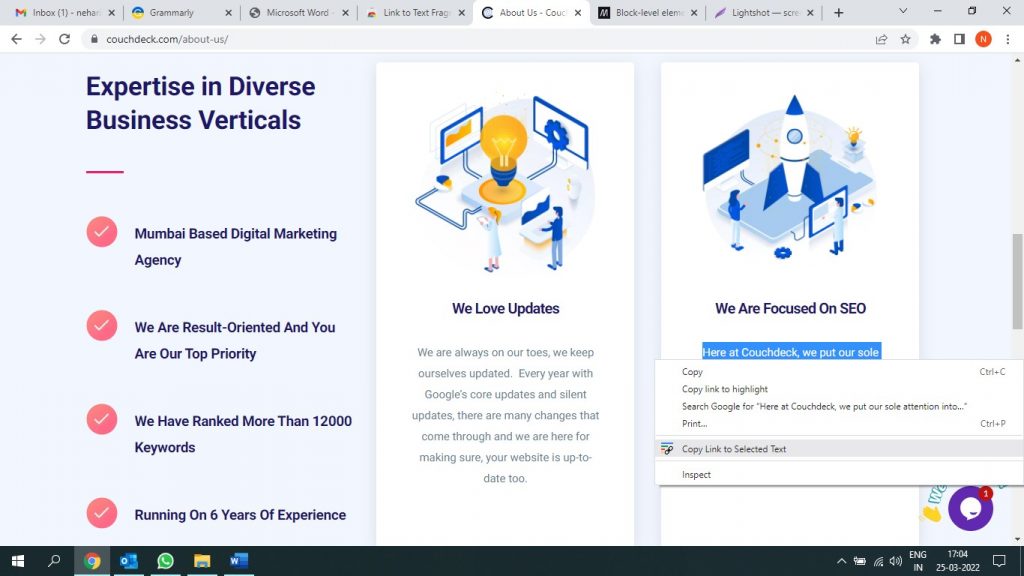View site security lock info
This screenshot has height=576, width=1024.
tap(94, 39)
